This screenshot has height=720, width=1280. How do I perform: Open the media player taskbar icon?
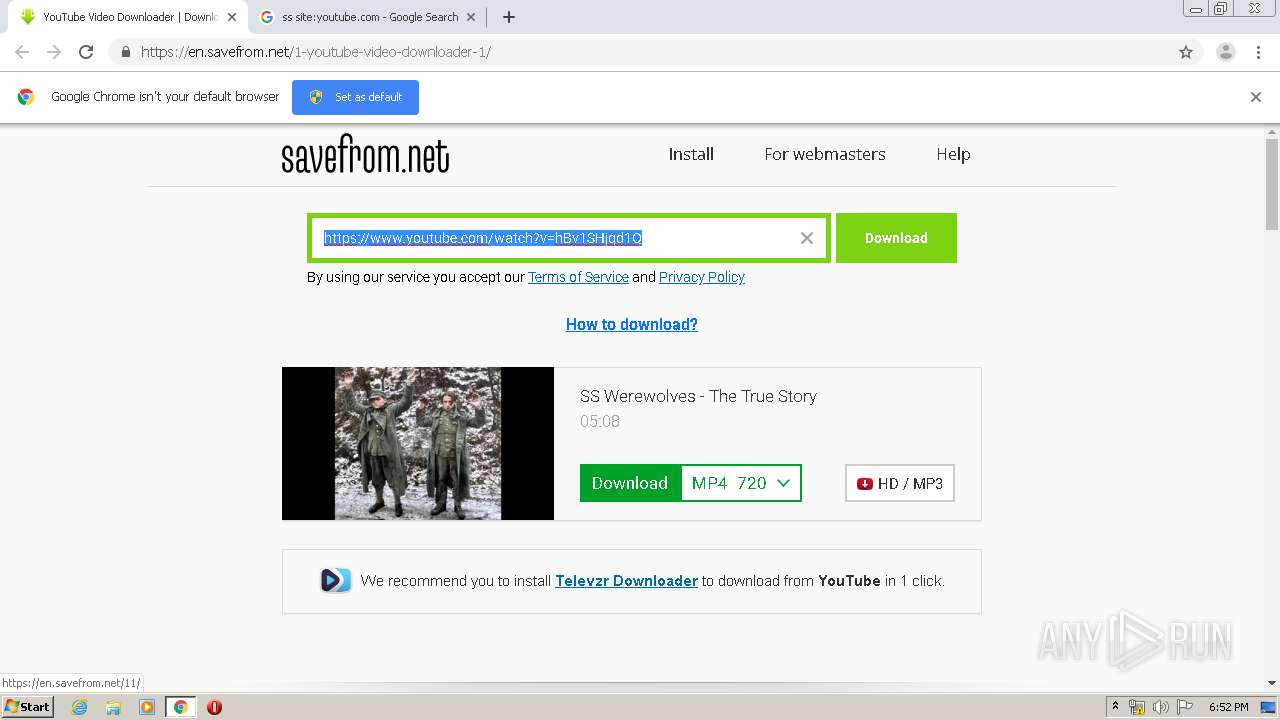pos(147,707)
